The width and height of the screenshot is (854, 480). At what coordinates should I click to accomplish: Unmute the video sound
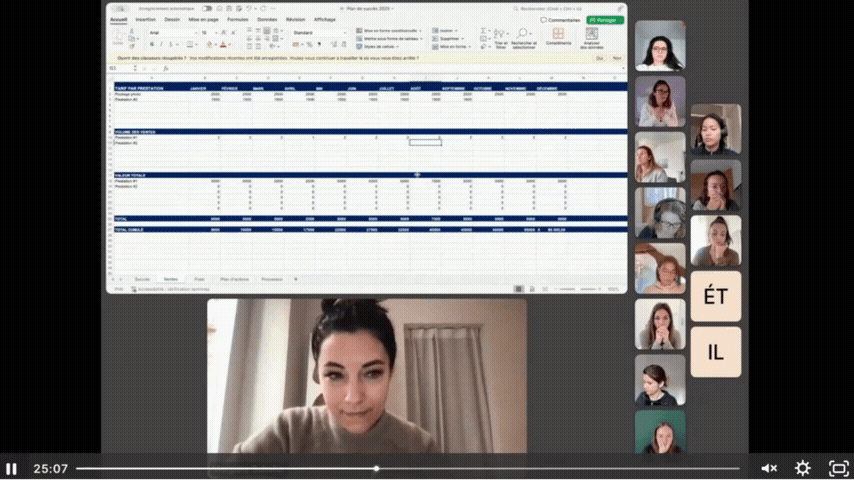[769, 468]
